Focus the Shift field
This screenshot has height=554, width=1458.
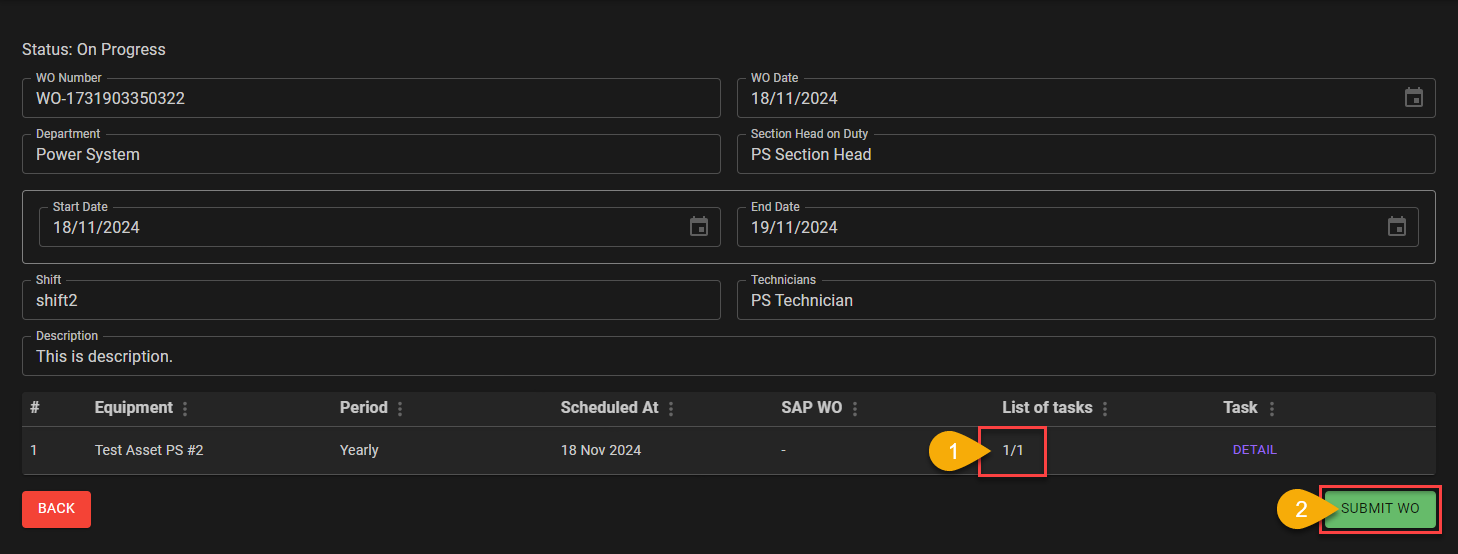[x=370, y=301]
